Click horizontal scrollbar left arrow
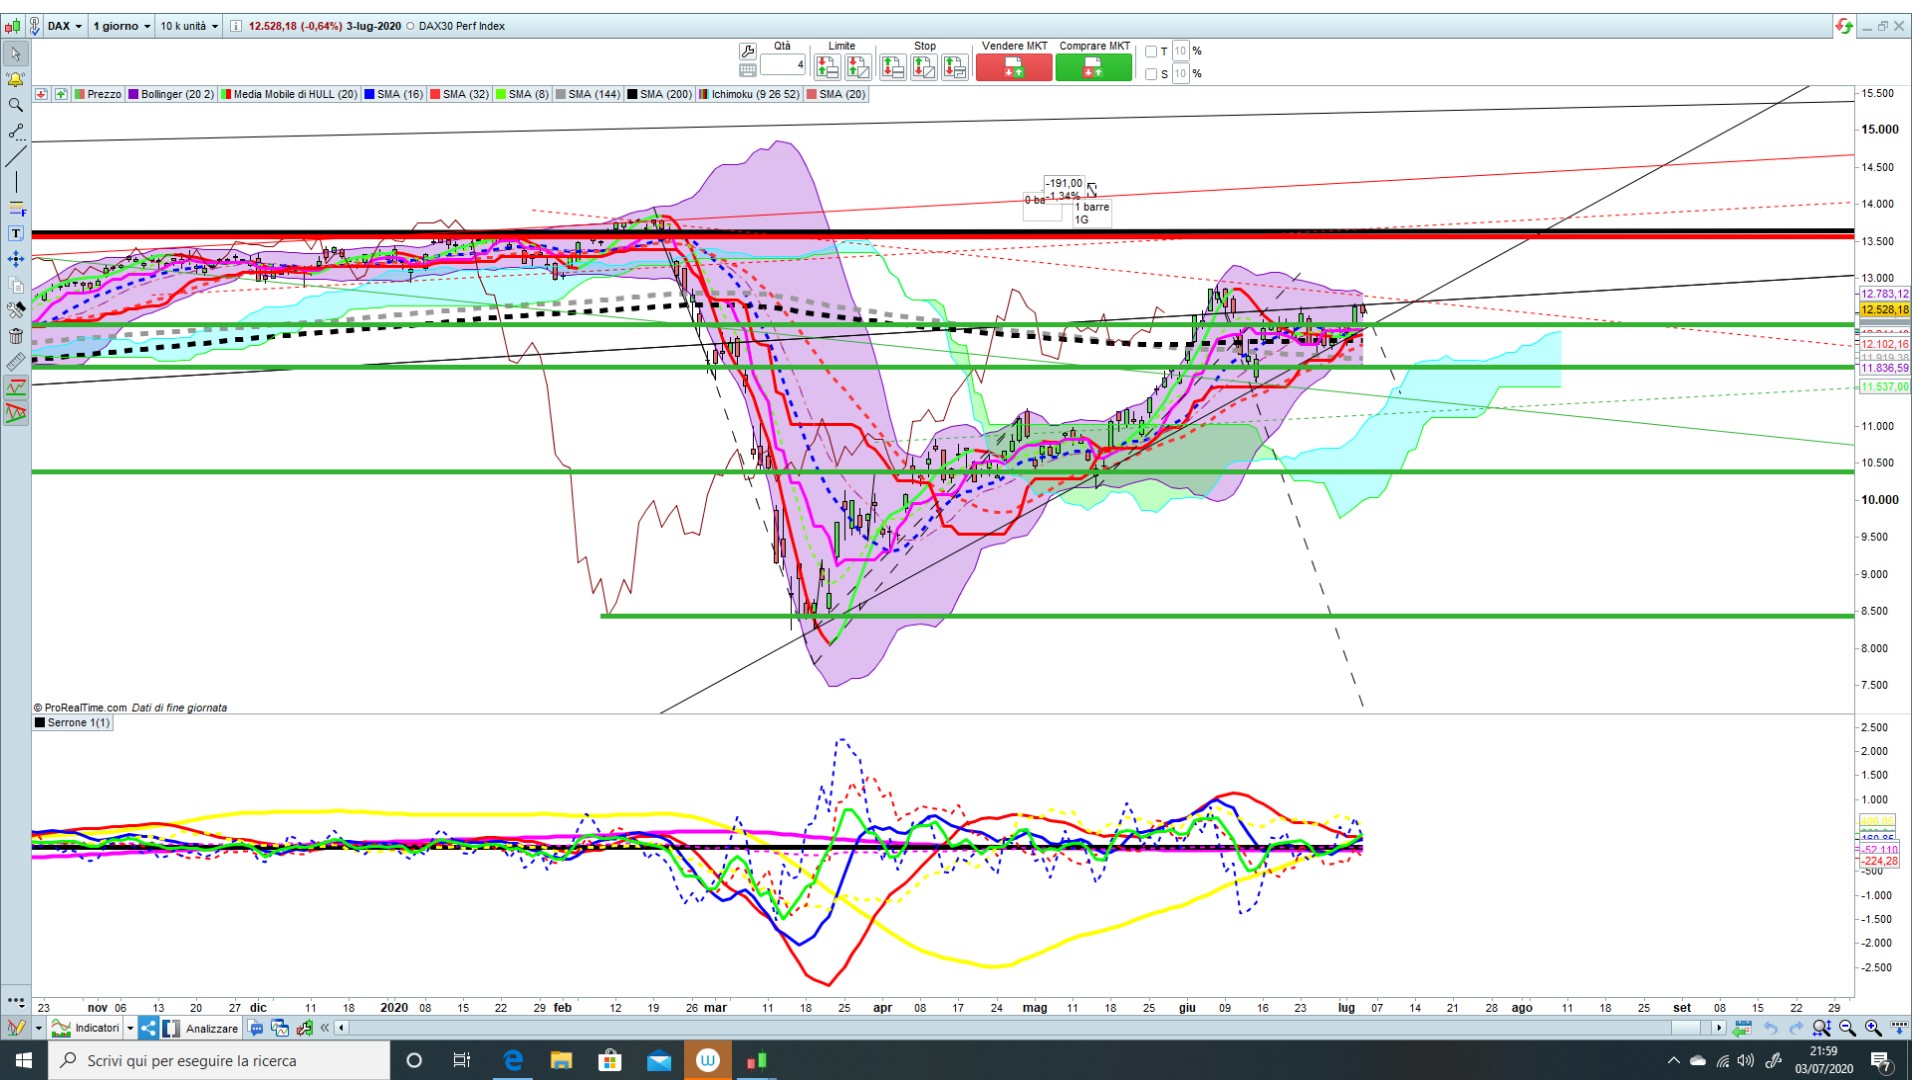The height and width of the screenshot is (1080, 1920). click(342, 1028)
